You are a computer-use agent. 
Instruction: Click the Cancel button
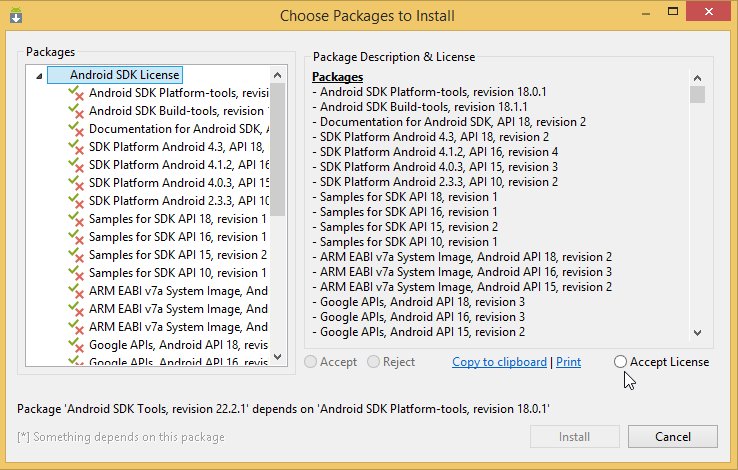click(x=673, y=437)
